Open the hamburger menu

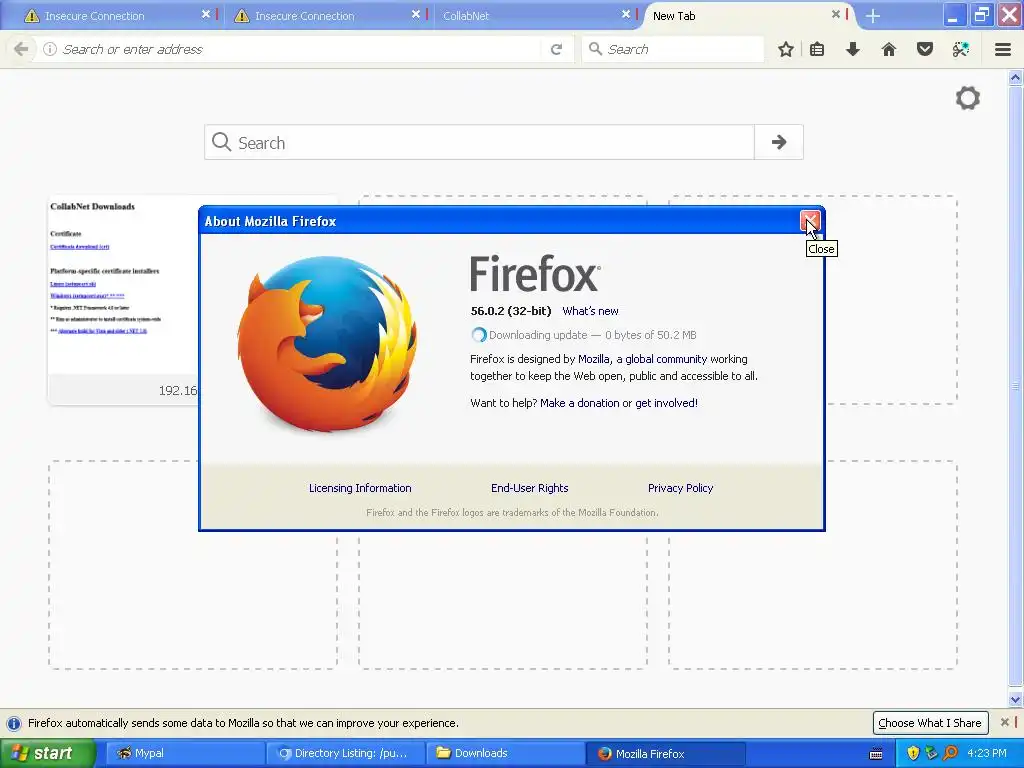pyautogui.click(x=1003, y=49)
